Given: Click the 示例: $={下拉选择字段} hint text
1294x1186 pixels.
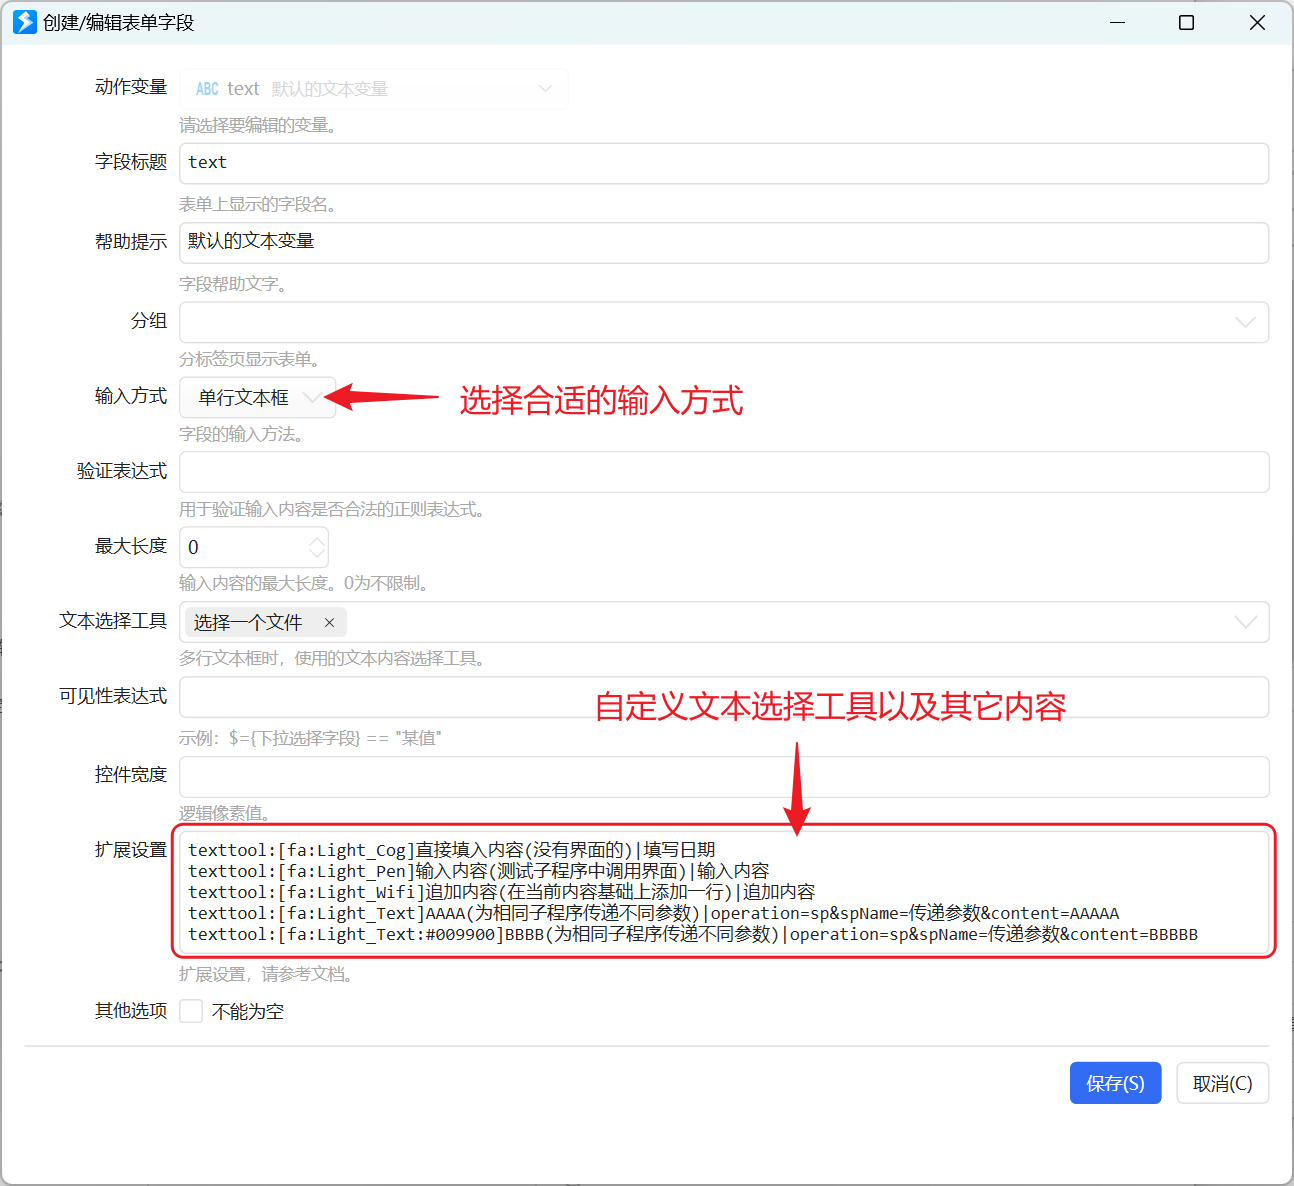Looking at the screenshot, I should click(x=310, y=738).
